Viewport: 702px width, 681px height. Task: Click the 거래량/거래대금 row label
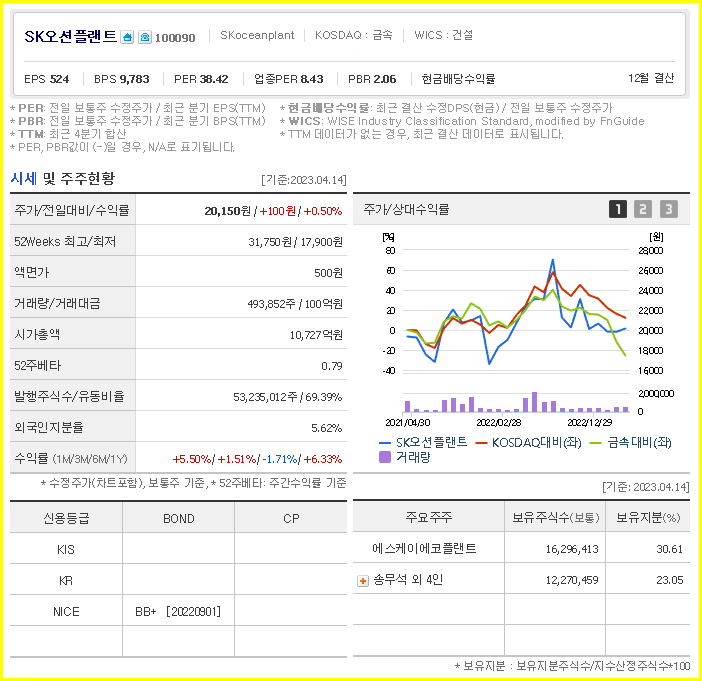point(57,304)
